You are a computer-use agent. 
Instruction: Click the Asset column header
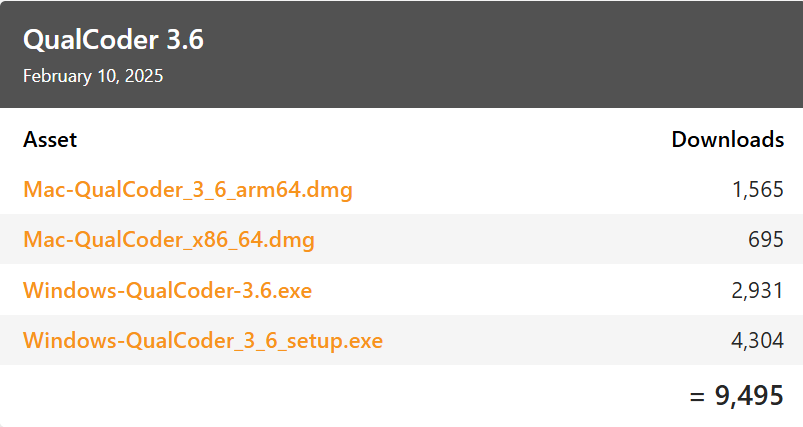(50, 140)
